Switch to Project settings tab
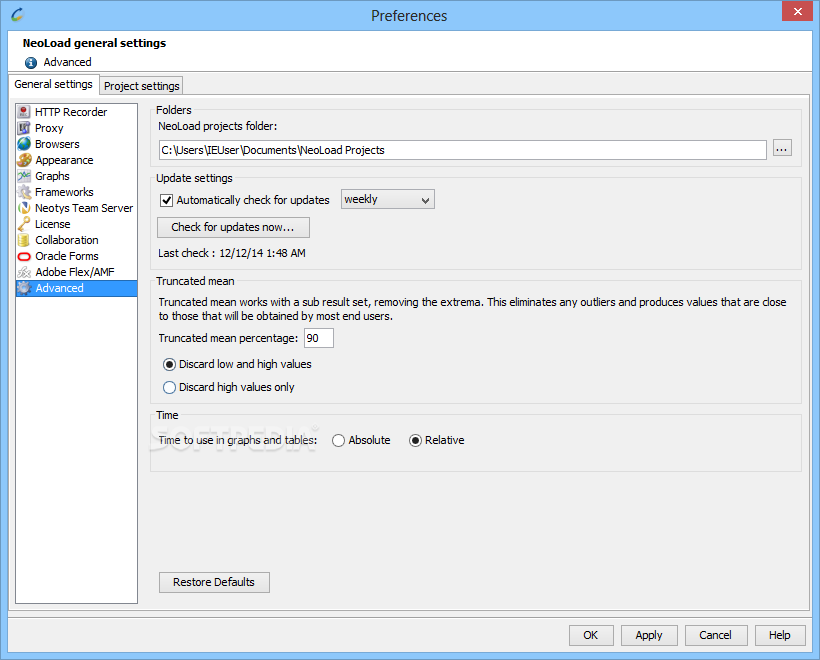The height and width of the screenshot is (660, 820). [141, 86]
